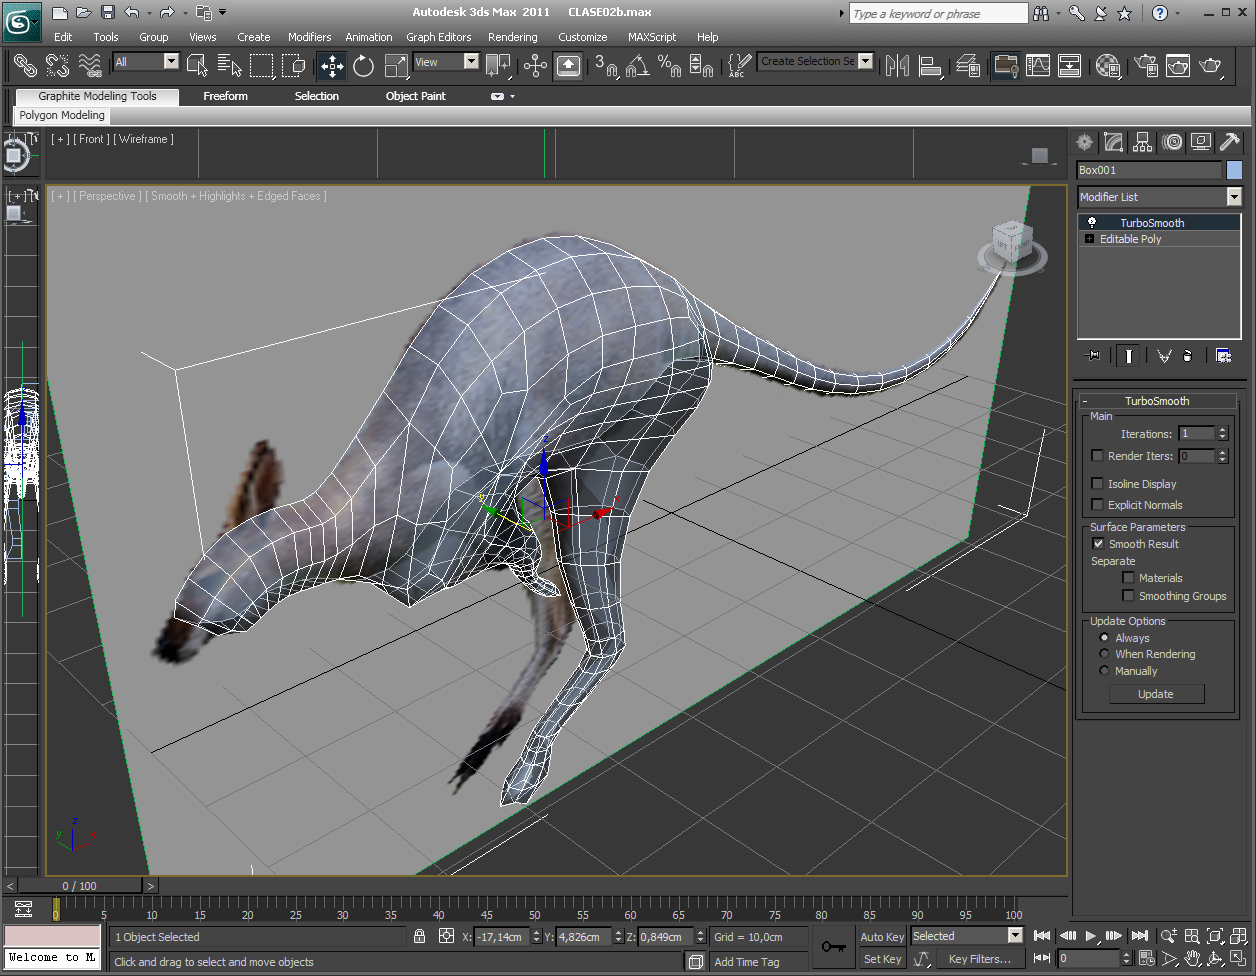Select the When Rendering update option
1256x976 pixels.
(1104, 654)
